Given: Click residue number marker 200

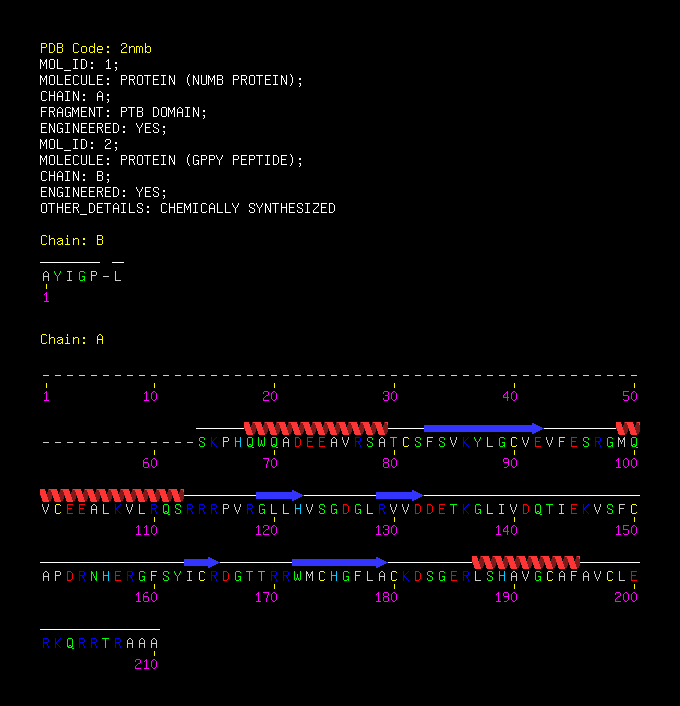Looking at the screenshot, I should pos(626,597).
